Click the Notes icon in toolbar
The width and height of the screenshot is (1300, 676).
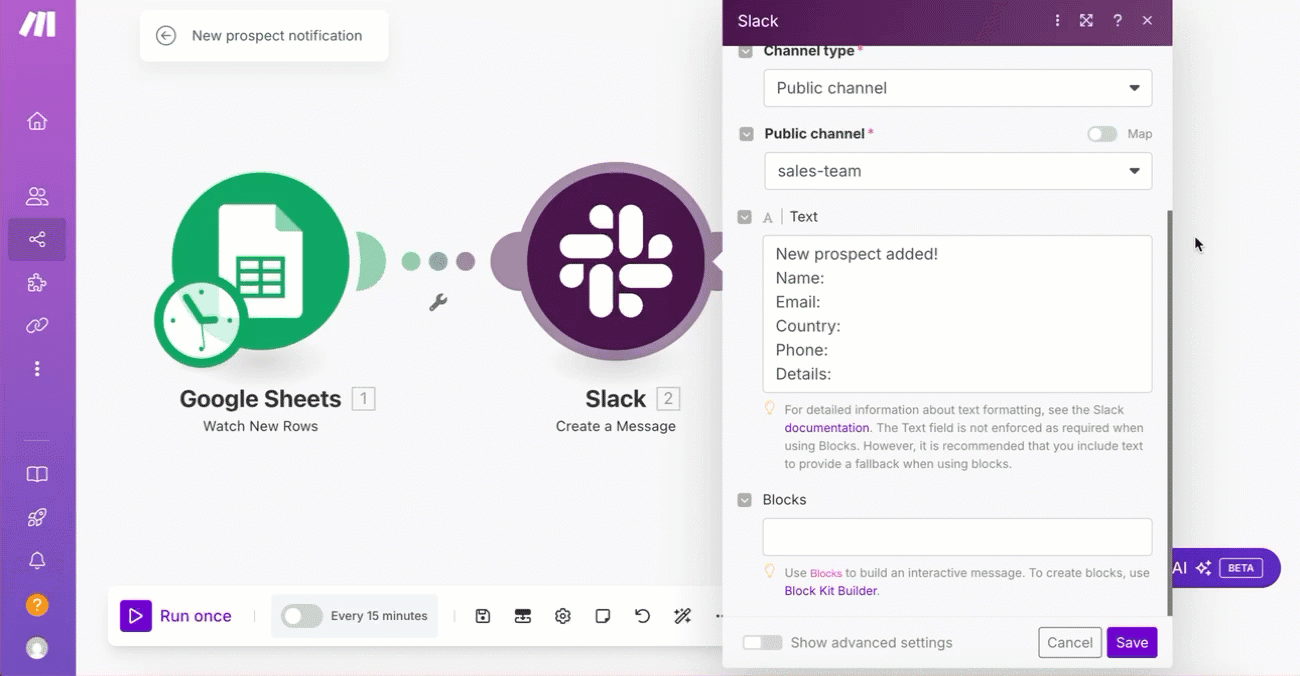[x=603, y=616]
